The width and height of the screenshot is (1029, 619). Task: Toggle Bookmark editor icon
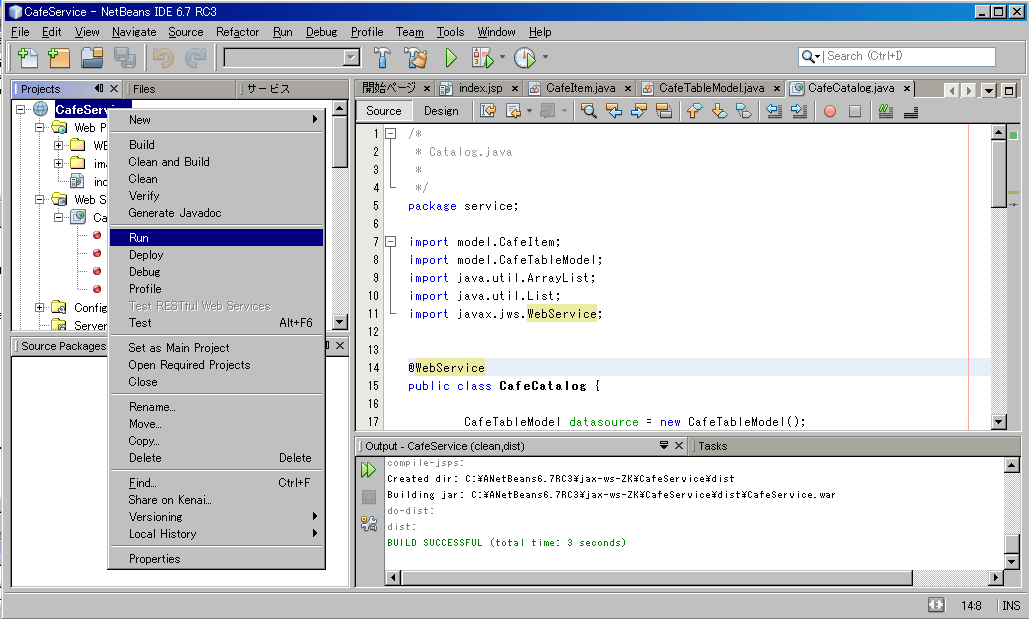coord(744,111)
